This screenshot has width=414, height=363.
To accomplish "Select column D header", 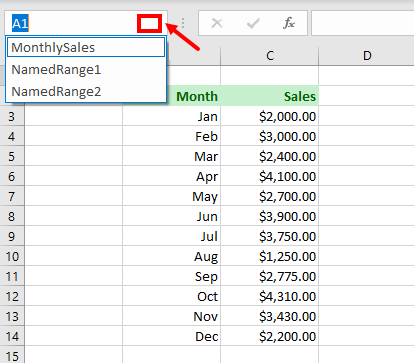I will [x=367, y=56].
